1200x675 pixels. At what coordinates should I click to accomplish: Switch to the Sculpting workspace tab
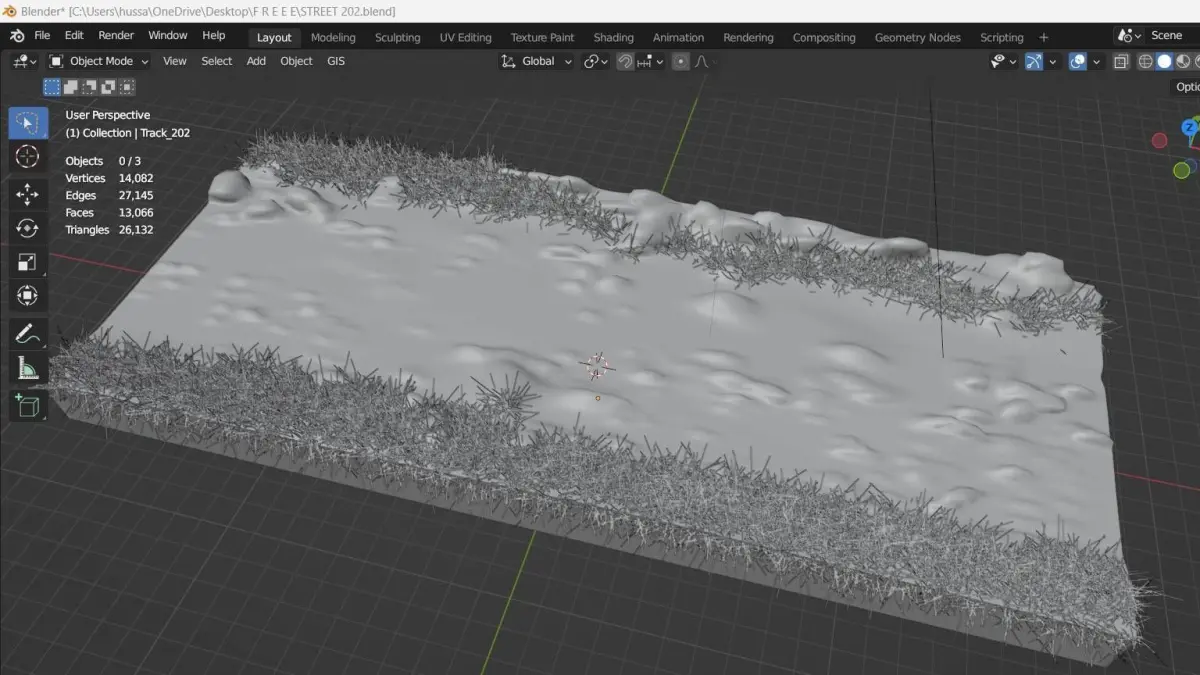coord(397,37)
